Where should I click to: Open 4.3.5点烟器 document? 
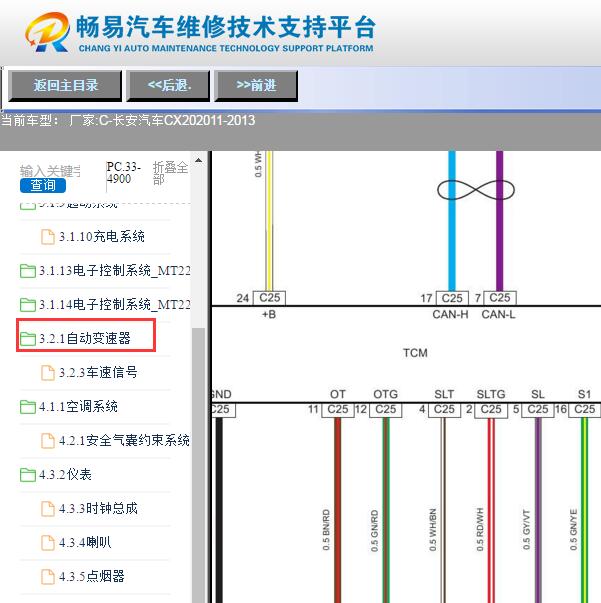point(92,576)
